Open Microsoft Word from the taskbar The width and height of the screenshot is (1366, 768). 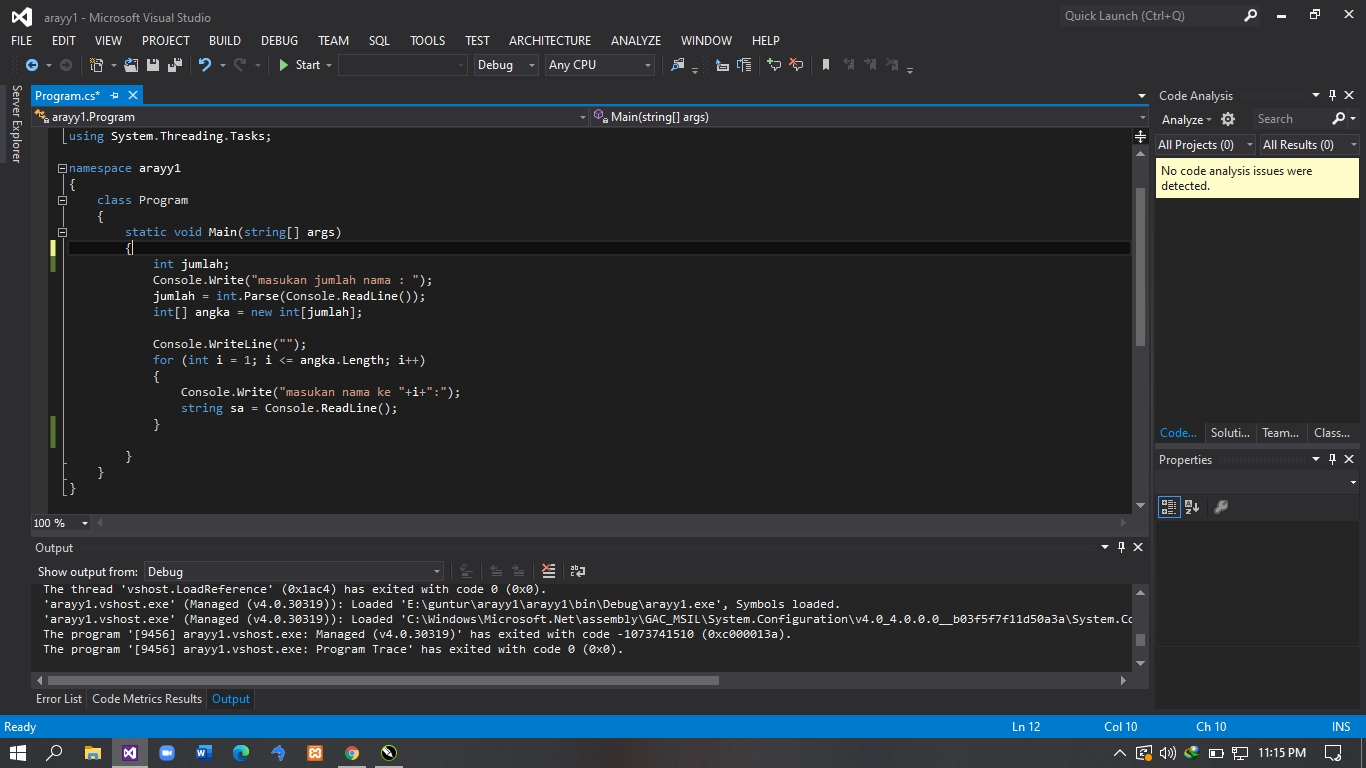(204, 752)
